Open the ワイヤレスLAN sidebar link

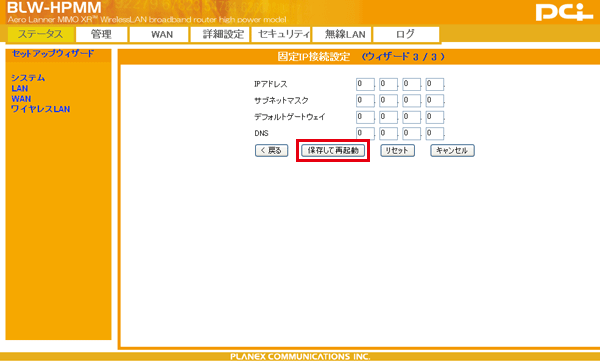(x=41, y=109)
